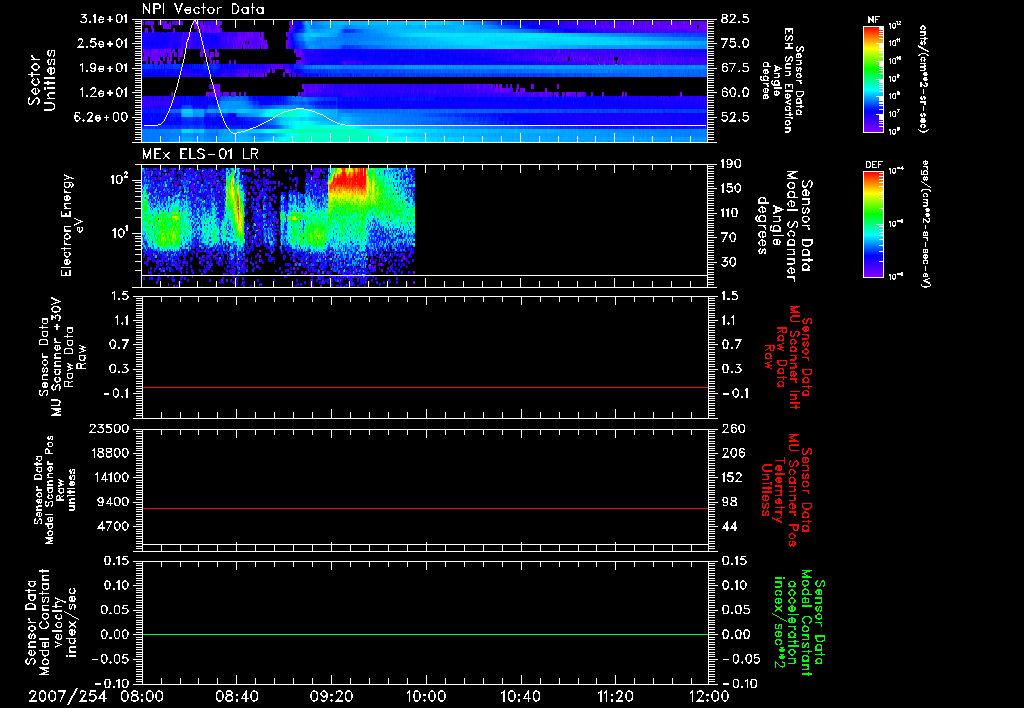
Task: Click the Model Scanner Pos Raw unitless label
Action: point(55,490)
